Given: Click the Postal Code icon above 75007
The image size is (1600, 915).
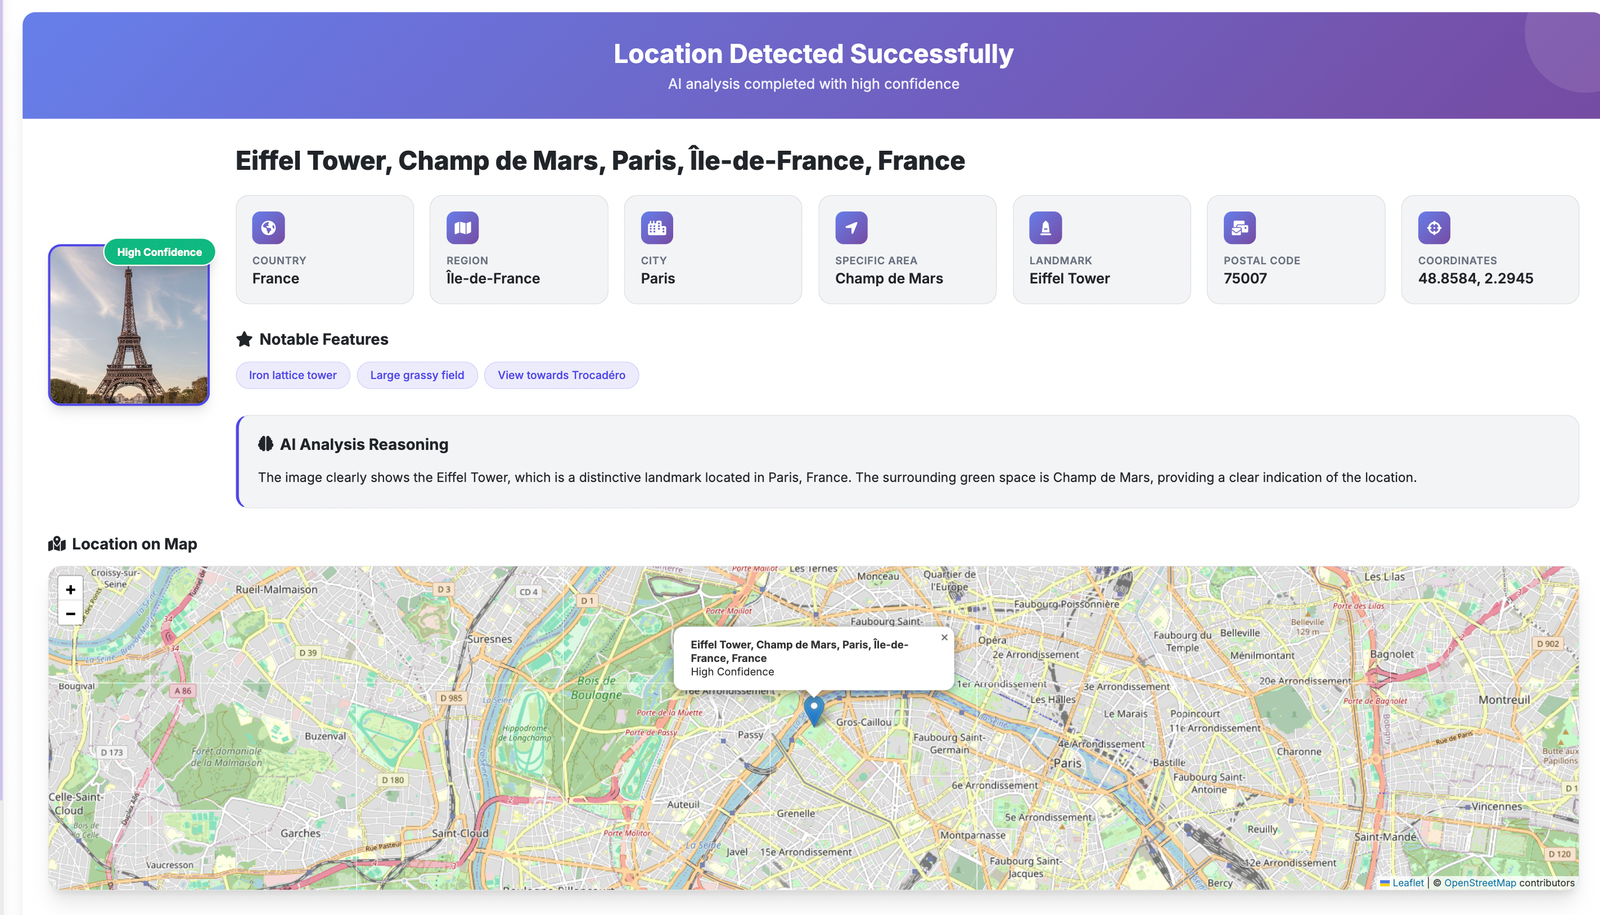Looking at the screenshot, I should [1239, 227].
